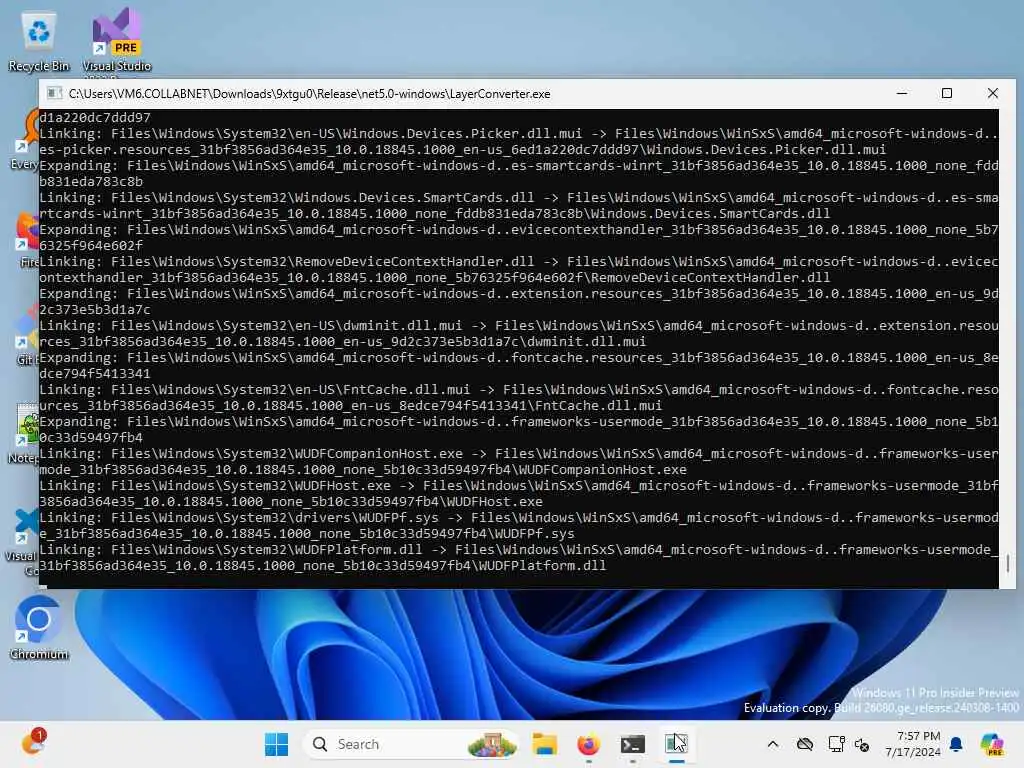Click the line linking RemoveDeviceContextHandler.dll
The image size is (1024, 768).
click(519, 270)
